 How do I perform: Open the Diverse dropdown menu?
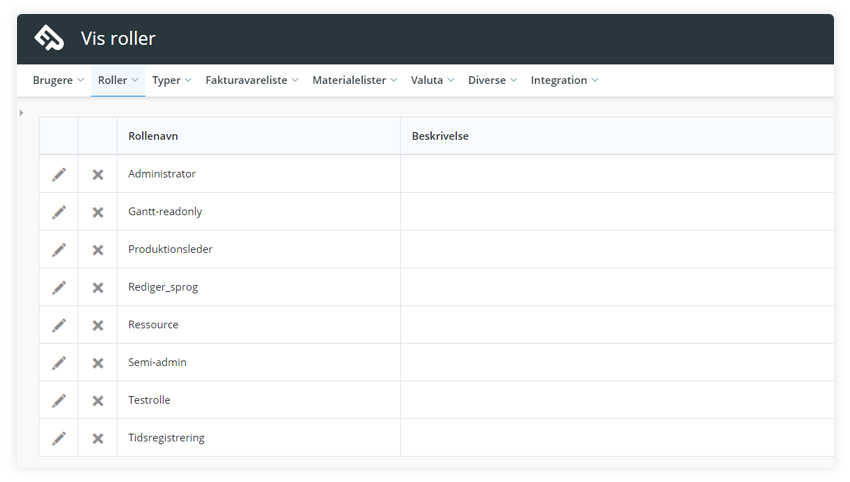(x=492, y=80)
